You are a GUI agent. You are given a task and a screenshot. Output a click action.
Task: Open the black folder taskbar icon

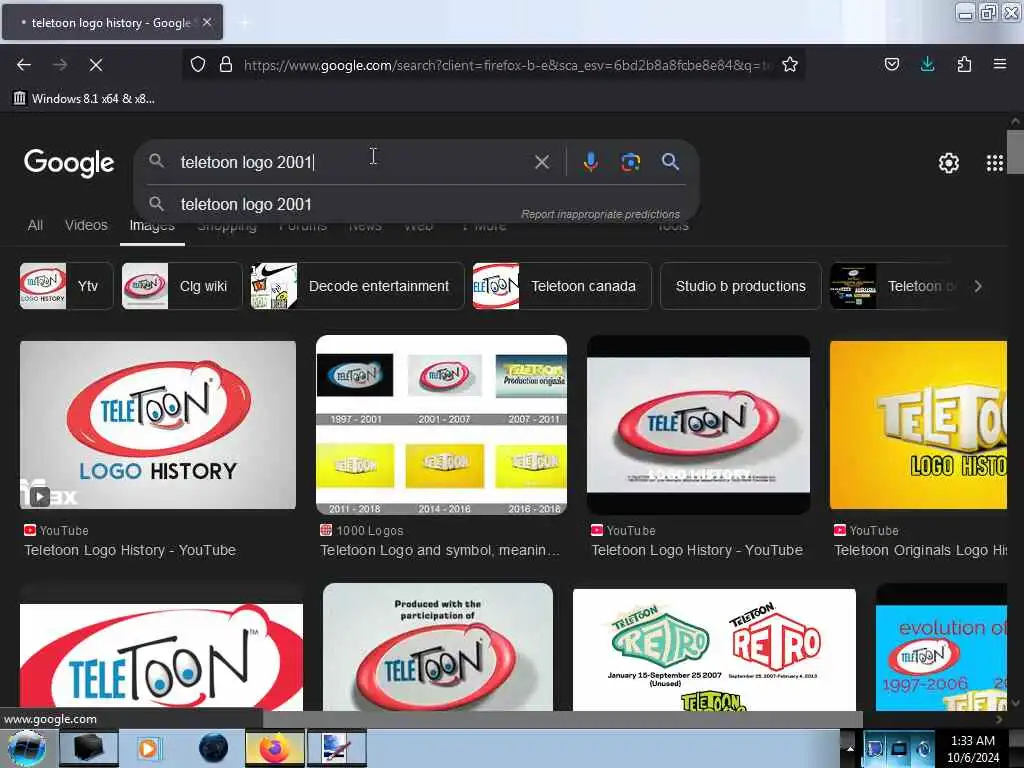(89, 748)
